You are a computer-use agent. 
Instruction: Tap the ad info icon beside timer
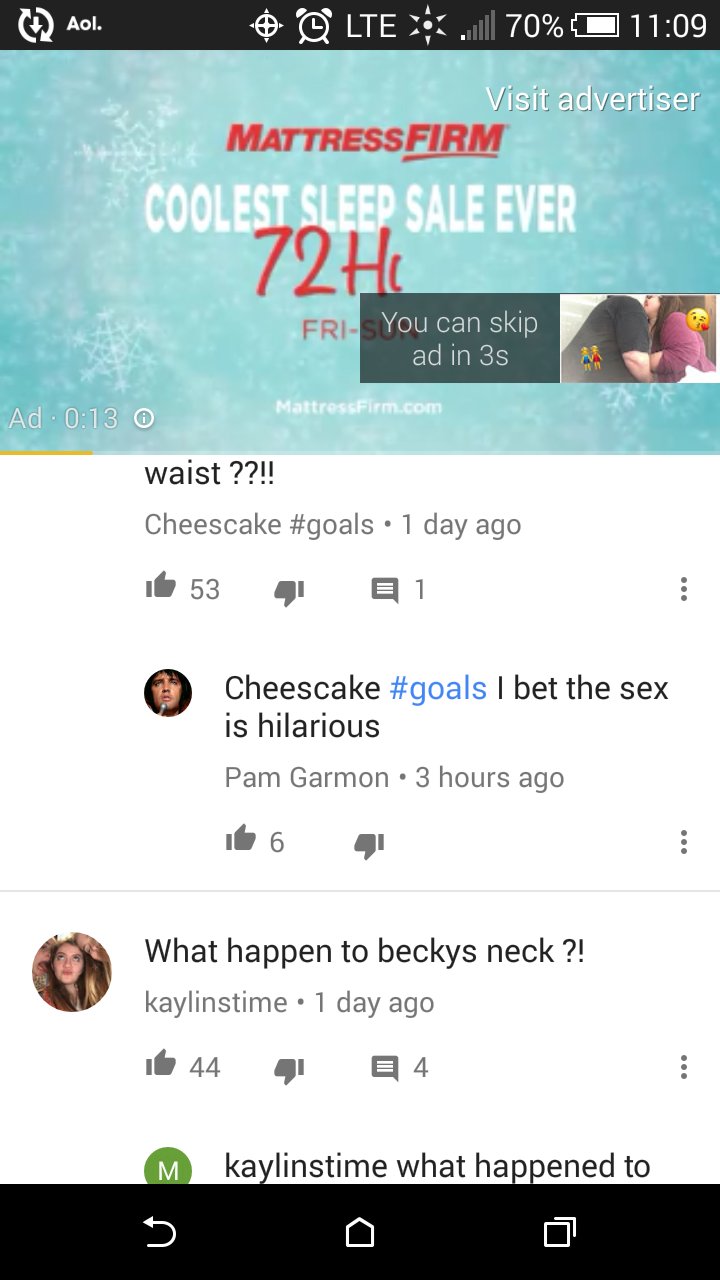point(144,418)
